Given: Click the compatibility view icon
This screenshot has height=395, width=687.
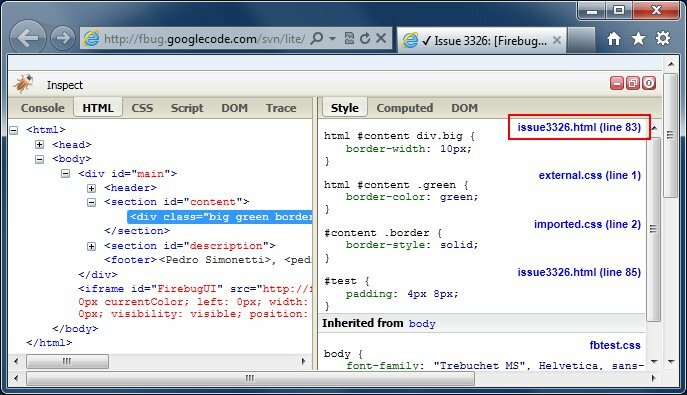Looking at the screenshot, I should [x=349, y=39].
